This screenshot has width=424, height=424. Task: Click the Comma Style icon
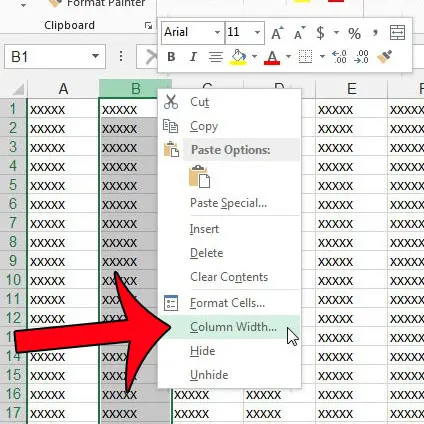375,33
